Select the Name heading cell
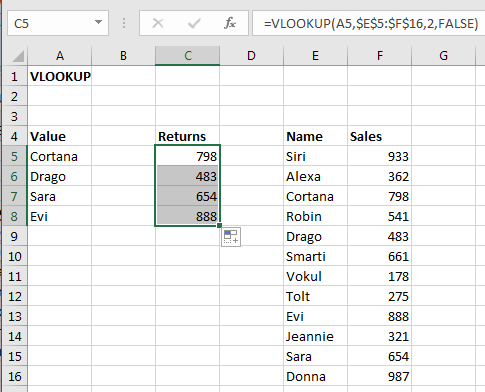 (315, 136)
